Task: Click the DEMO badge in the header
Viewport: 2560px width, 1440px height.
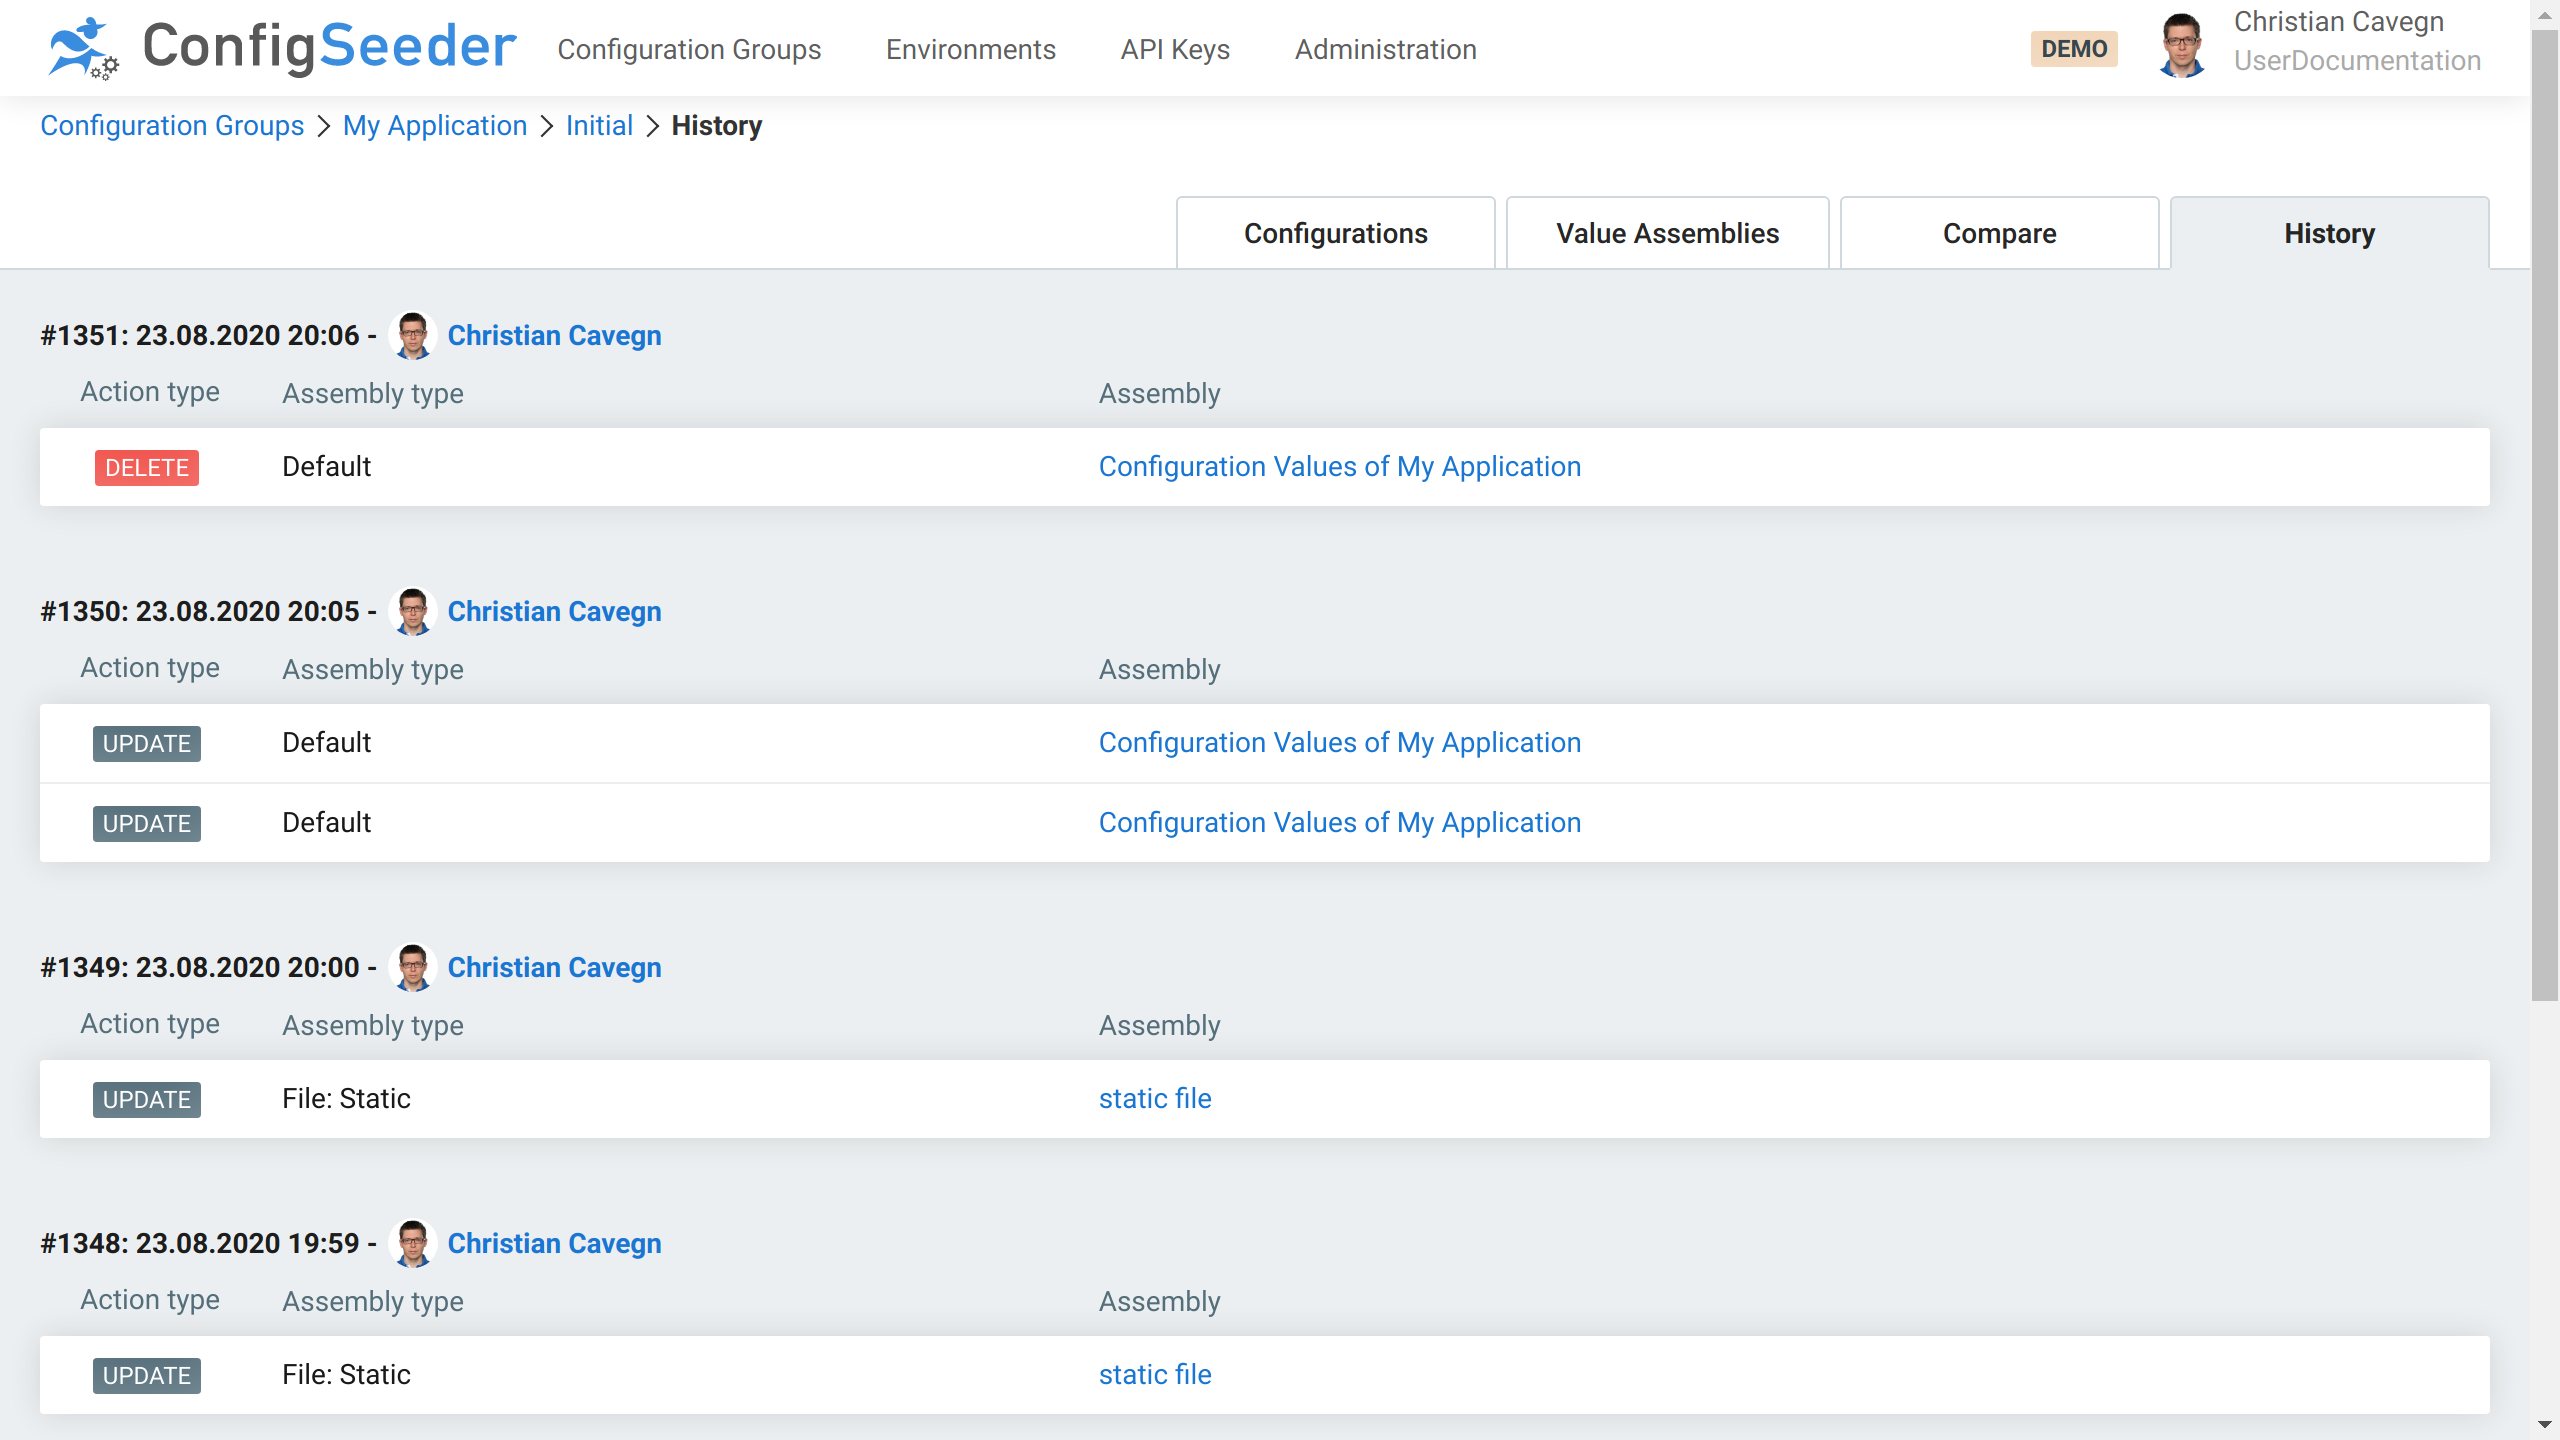Action: [2074, 48]
